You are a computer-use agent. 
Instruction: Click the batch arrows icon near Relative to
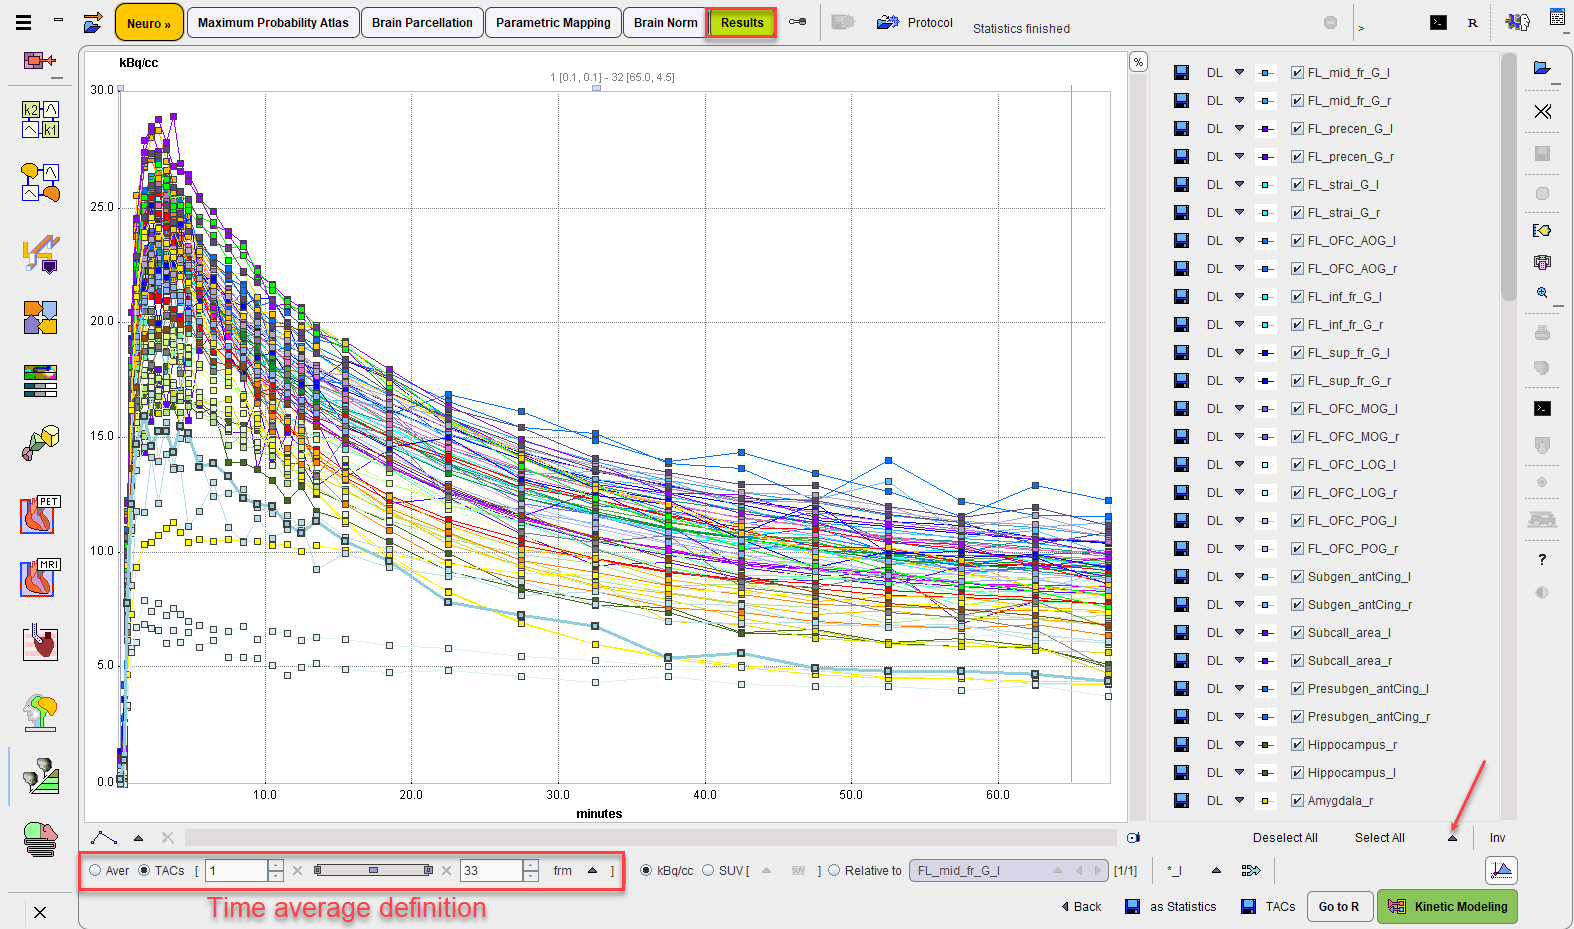(x=1251, y=870)
